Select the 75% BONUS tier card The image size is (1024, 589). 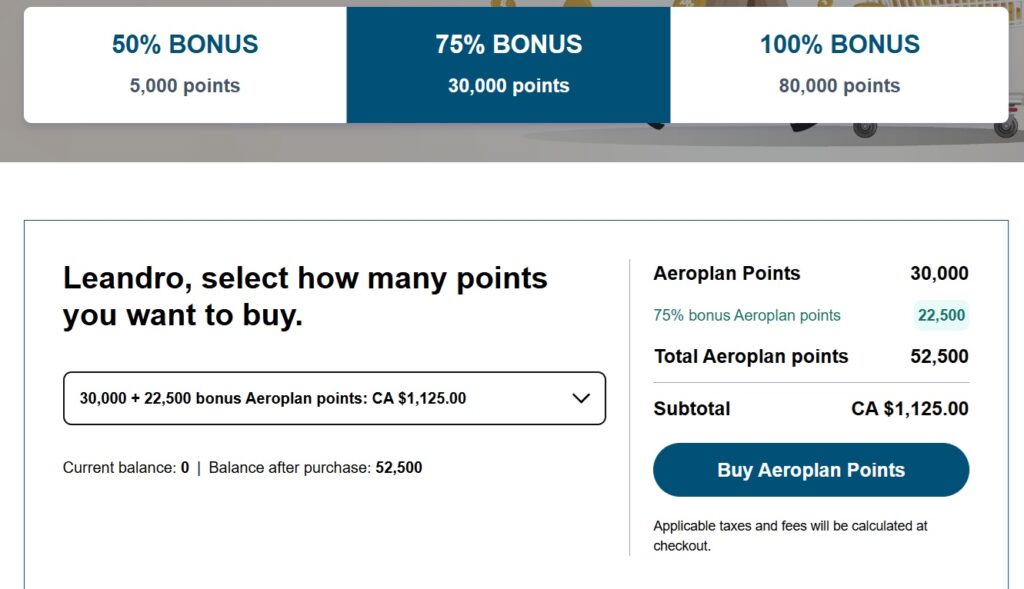tap(508, 64)
